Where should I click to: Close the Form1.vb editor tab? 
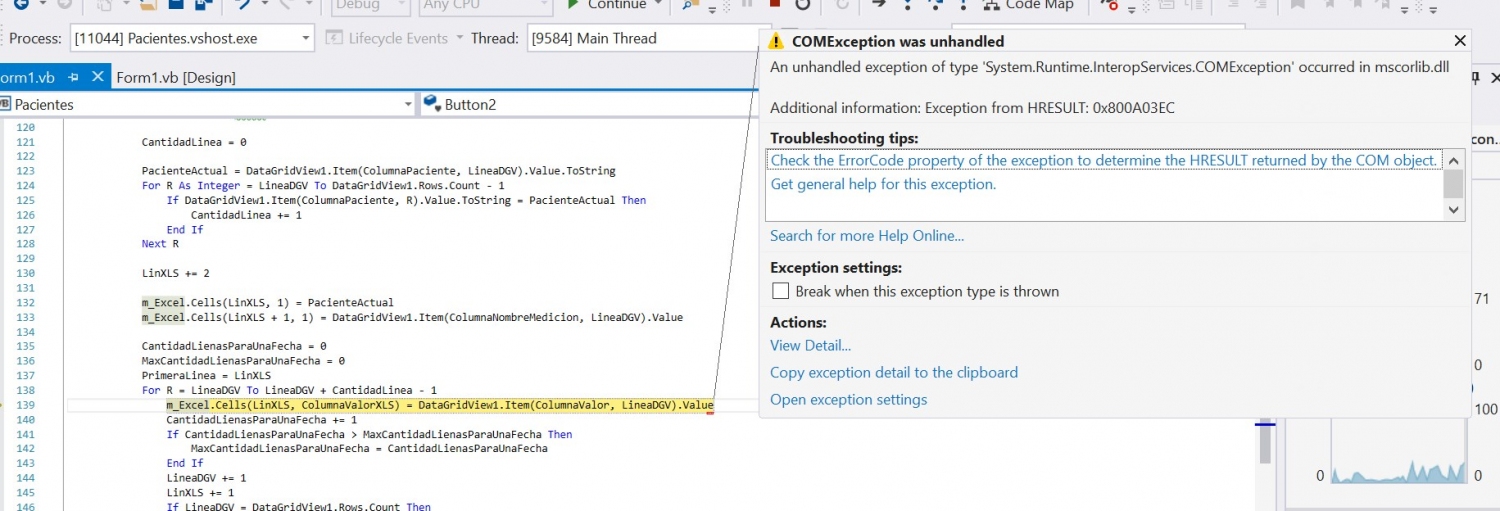[97, 77]
